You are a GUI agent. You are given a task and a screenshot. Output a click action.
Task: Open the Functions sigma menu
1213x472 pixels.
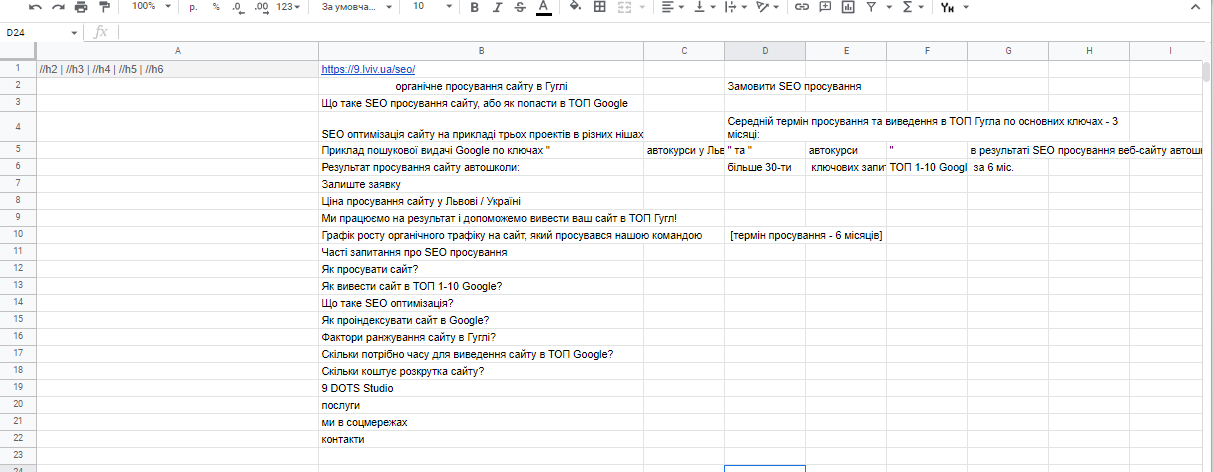[912, 7]
